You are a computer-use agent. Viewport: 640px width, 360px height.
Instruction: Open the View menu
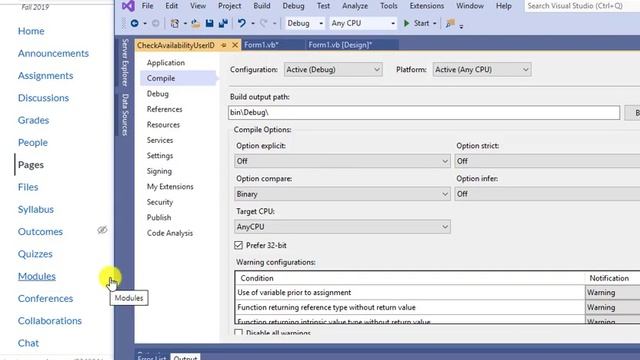198,6
